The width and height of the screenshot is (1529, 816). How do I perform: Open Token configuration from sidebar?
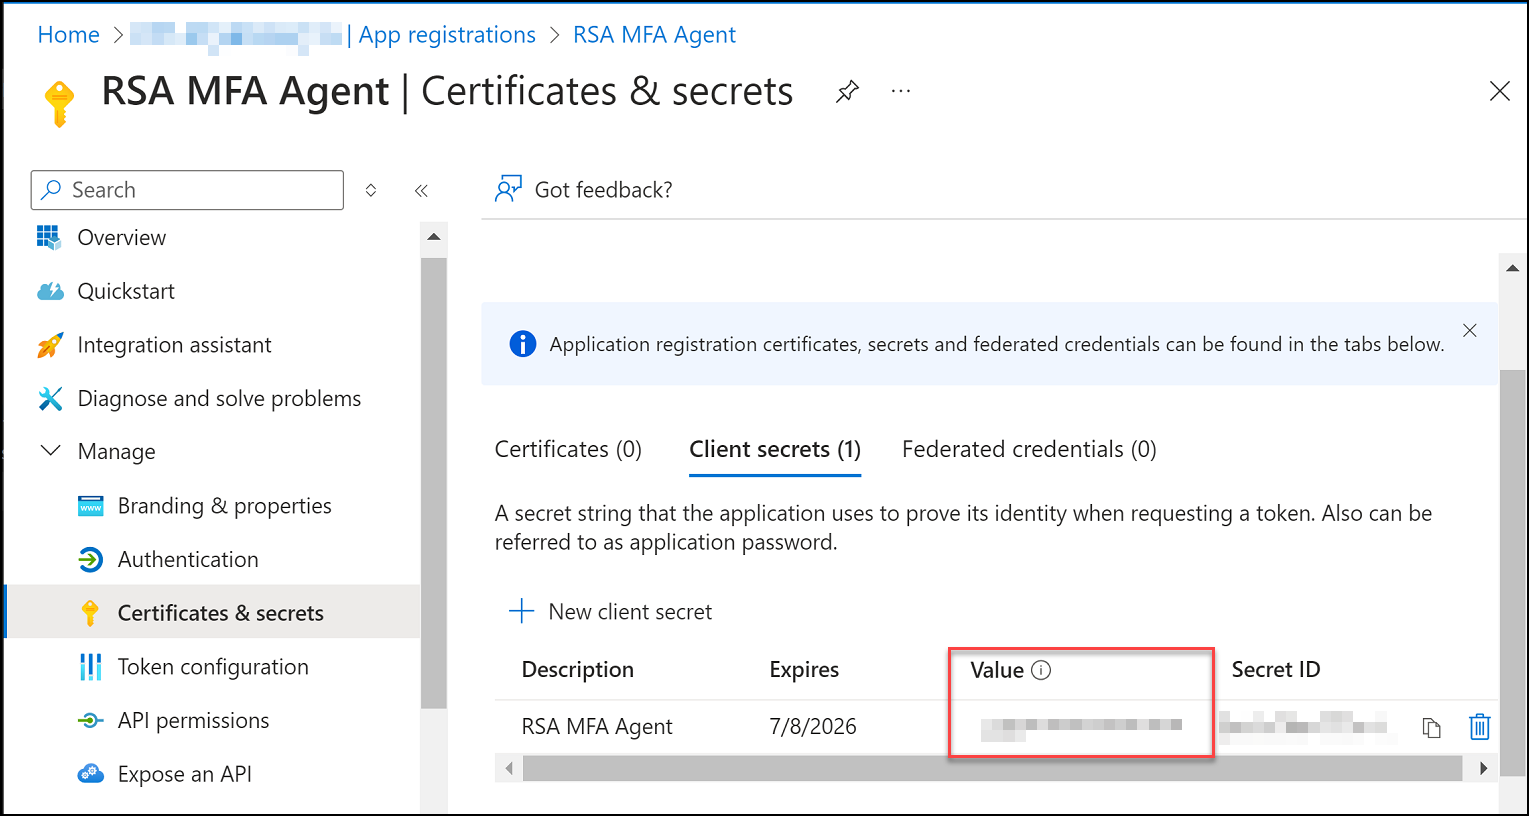tap(213, 667)
